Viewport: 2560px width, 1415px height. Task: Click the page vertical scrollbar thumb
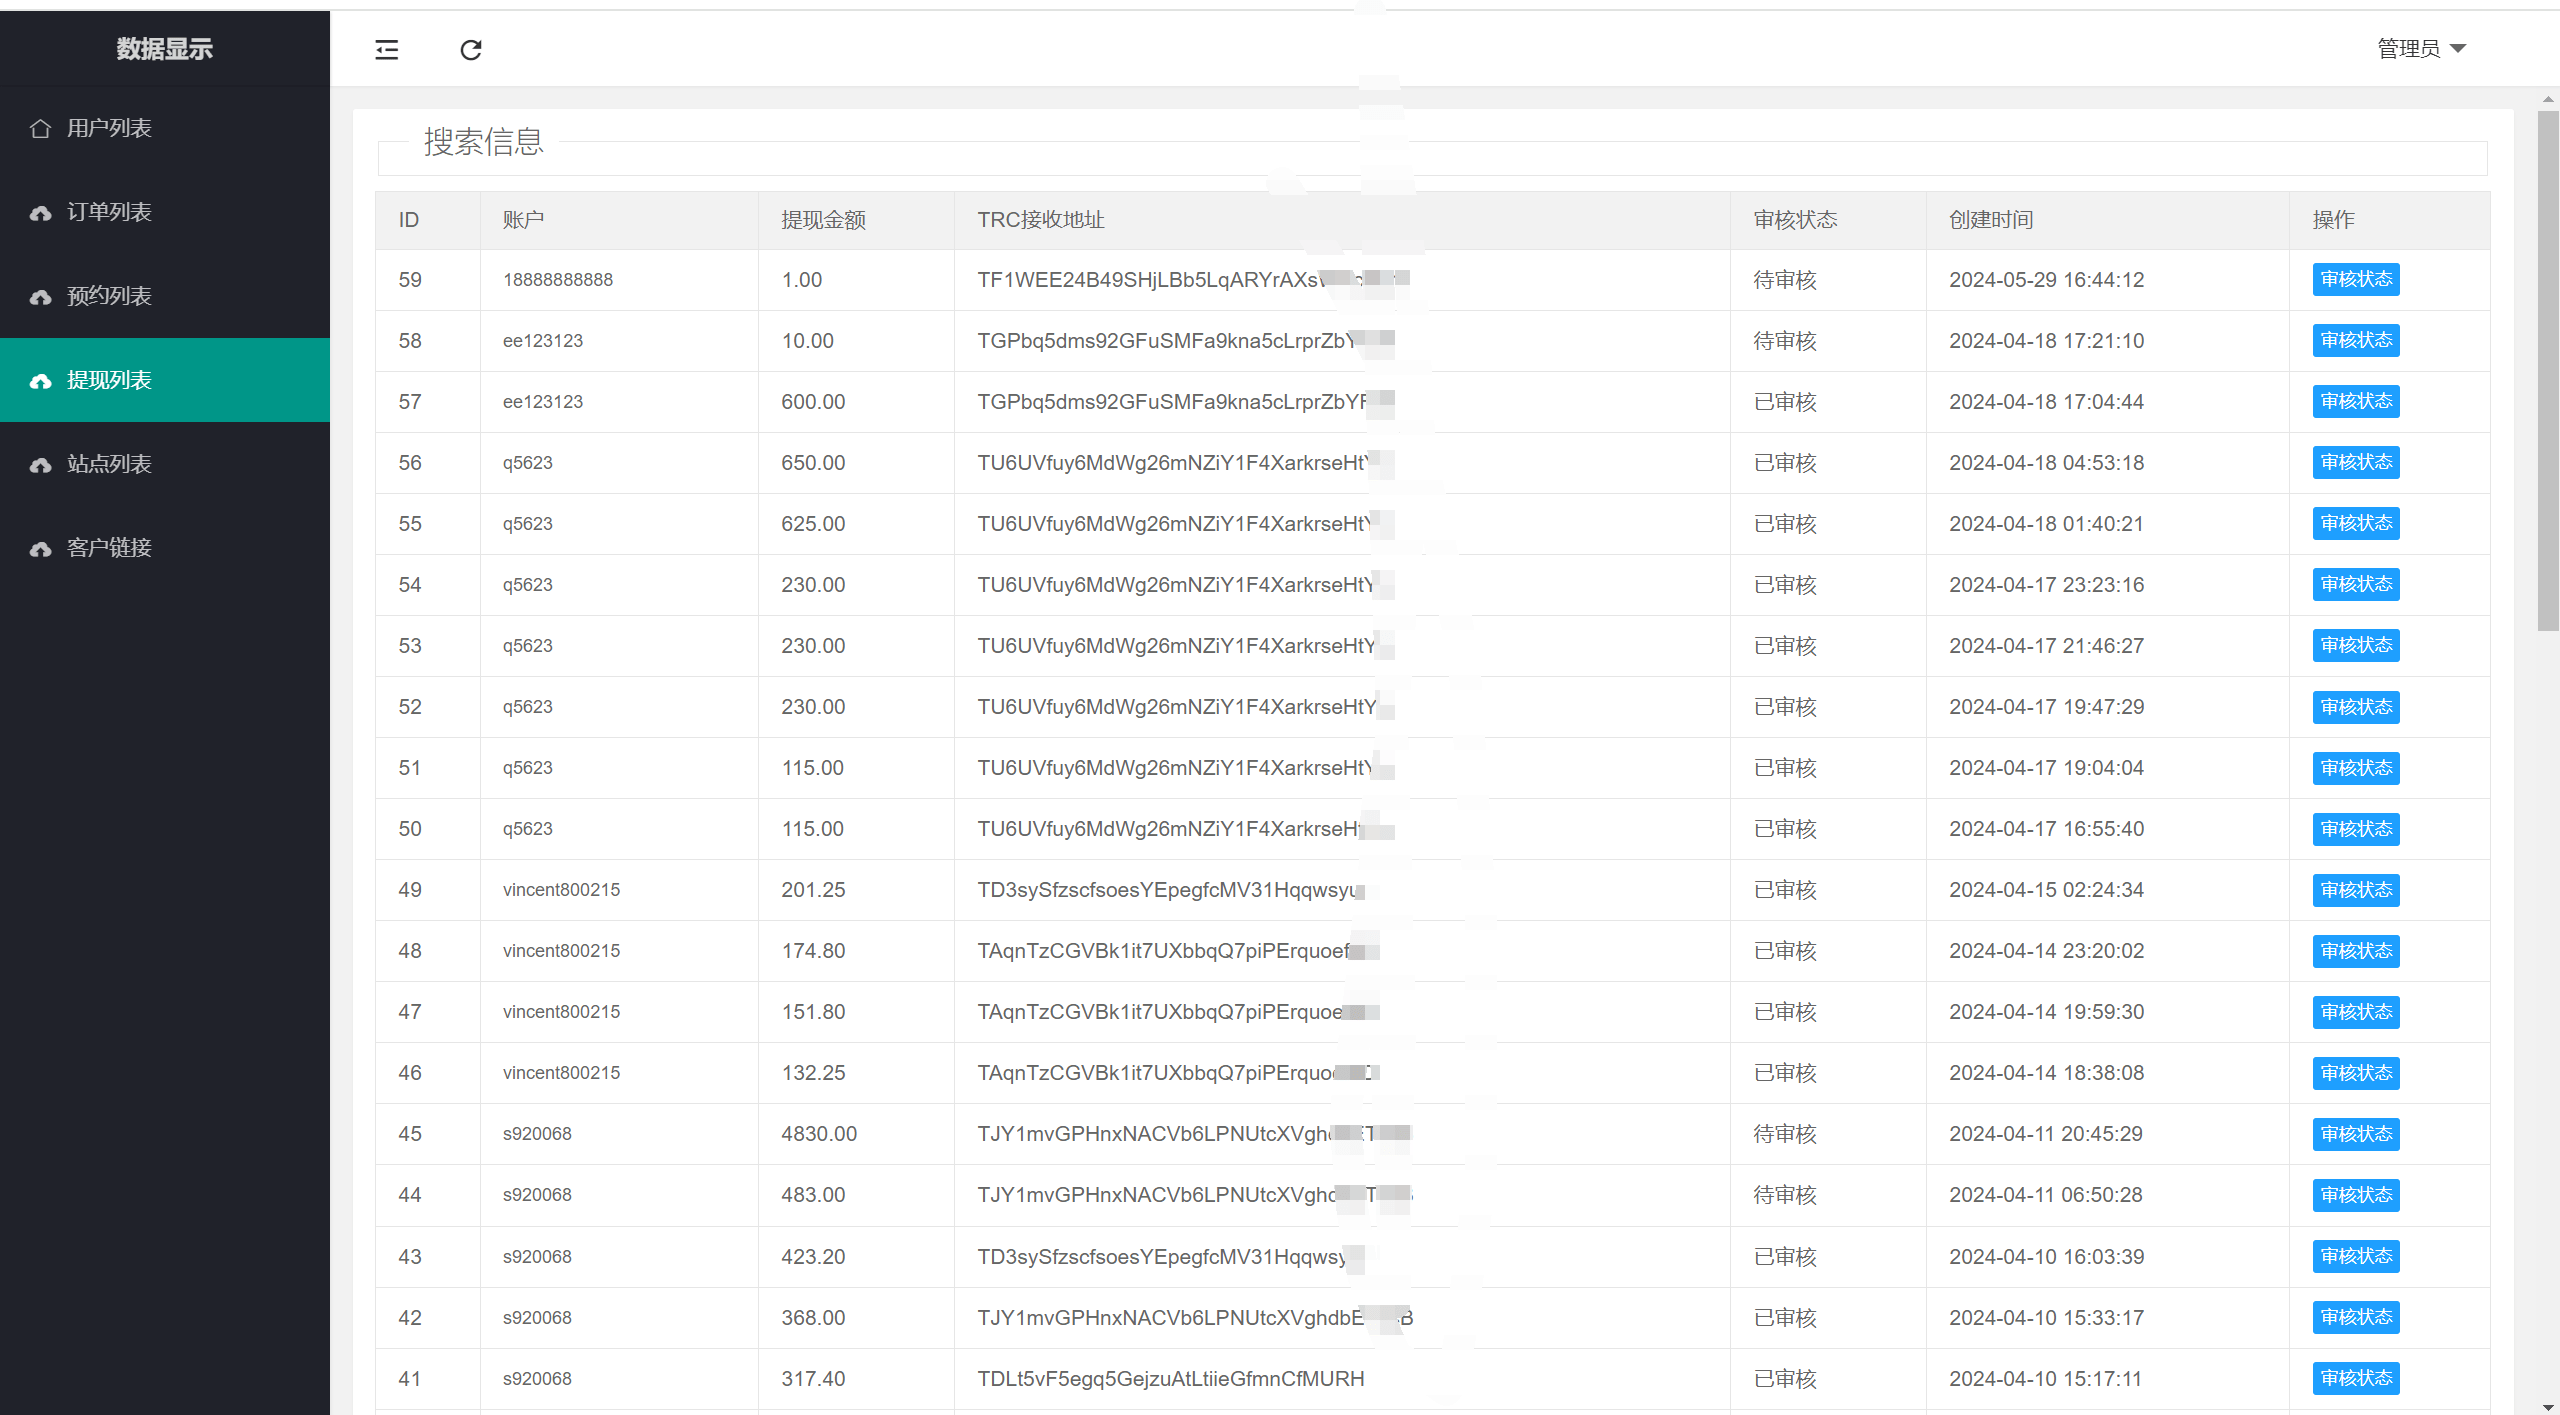tap(2548, 370)
